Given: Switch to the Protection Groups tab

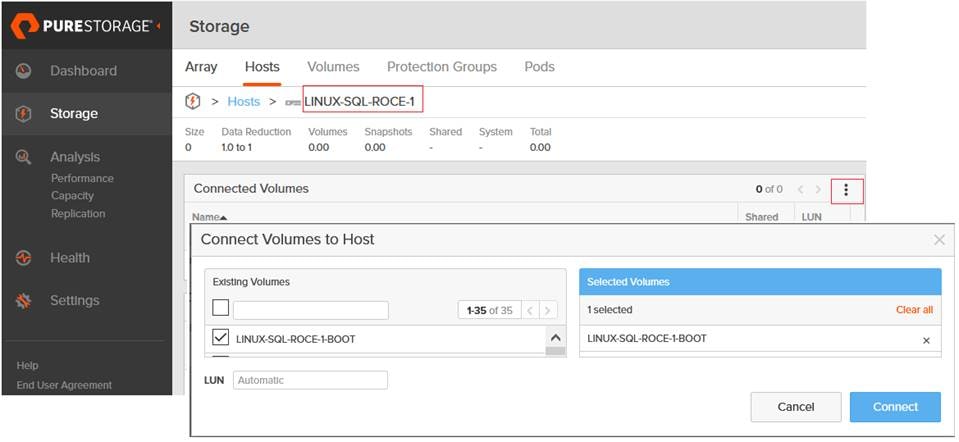Looking at the screenshot, I should [x=442, y=67].
